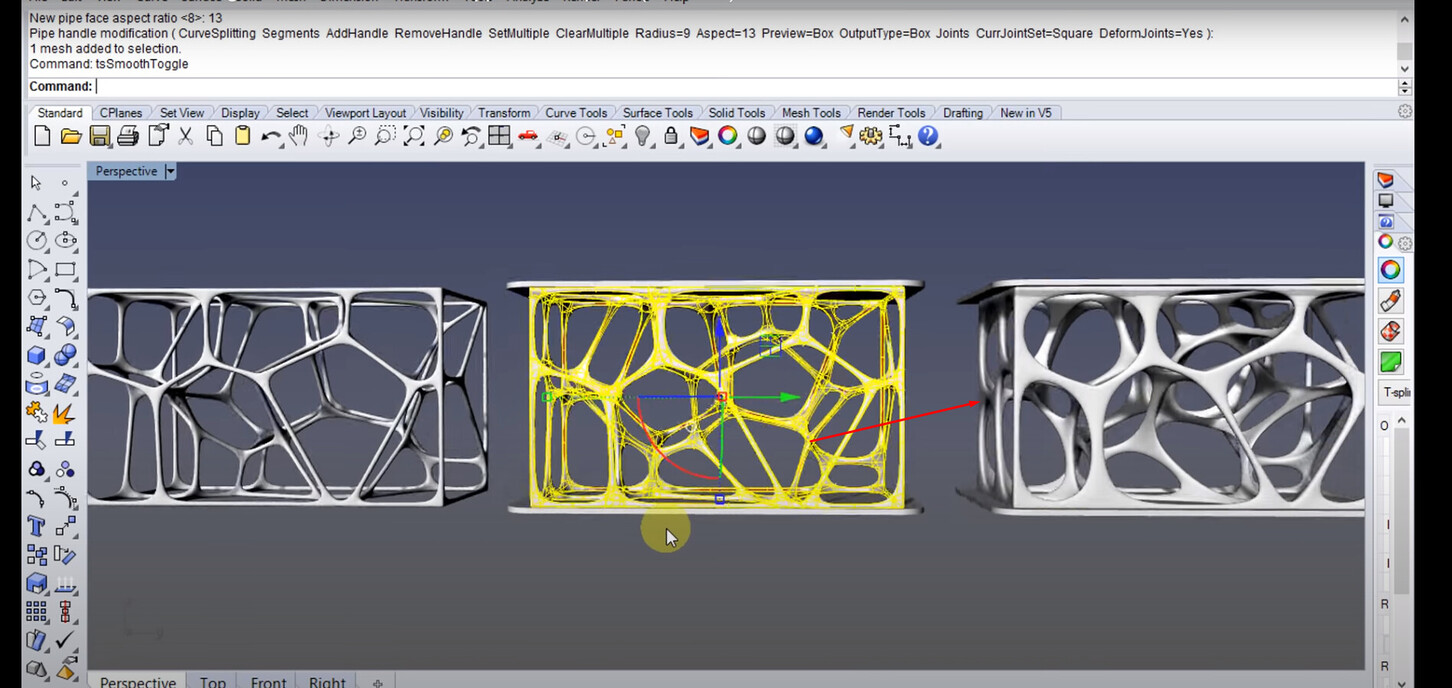1452x688 pixels.
Task: Click the color wheel panel icon
Action: (x=1390, y=270)
